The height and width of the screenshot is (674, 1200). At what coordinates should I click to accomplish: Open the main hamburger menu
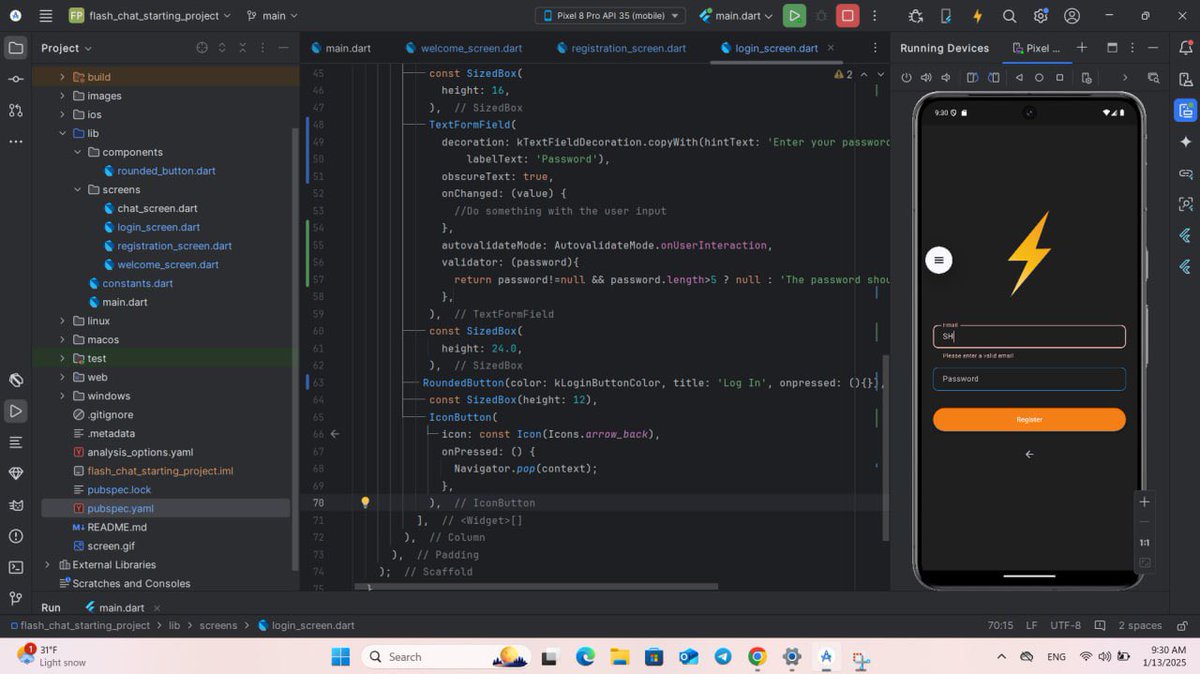pos(46,16)
